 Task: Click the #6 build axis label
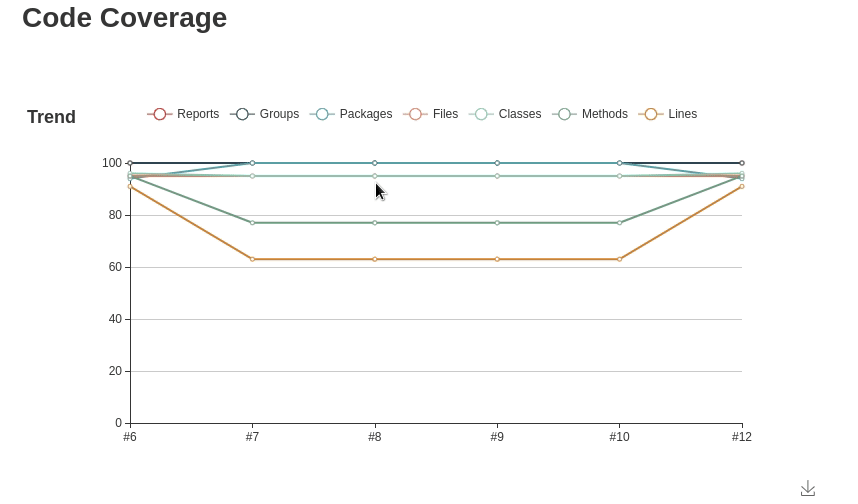[x=130, y=437]
